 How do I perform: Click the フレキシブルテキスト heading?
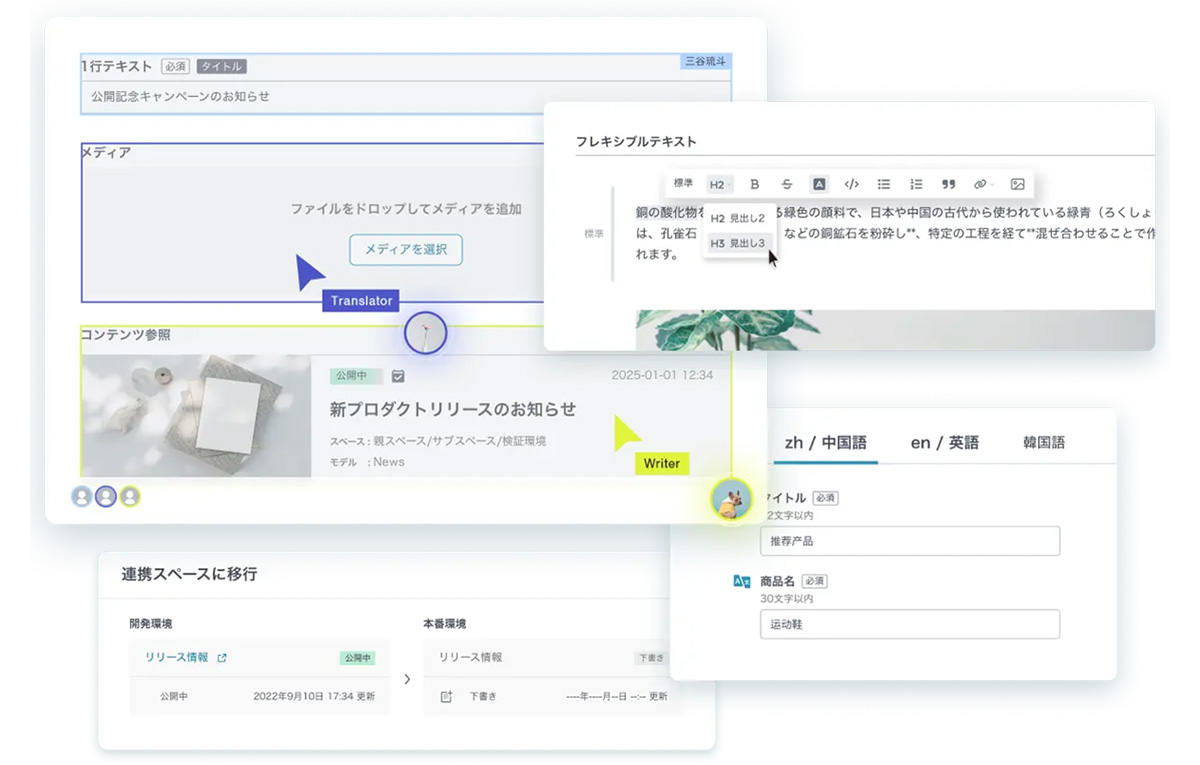click(x=636, y=141)
